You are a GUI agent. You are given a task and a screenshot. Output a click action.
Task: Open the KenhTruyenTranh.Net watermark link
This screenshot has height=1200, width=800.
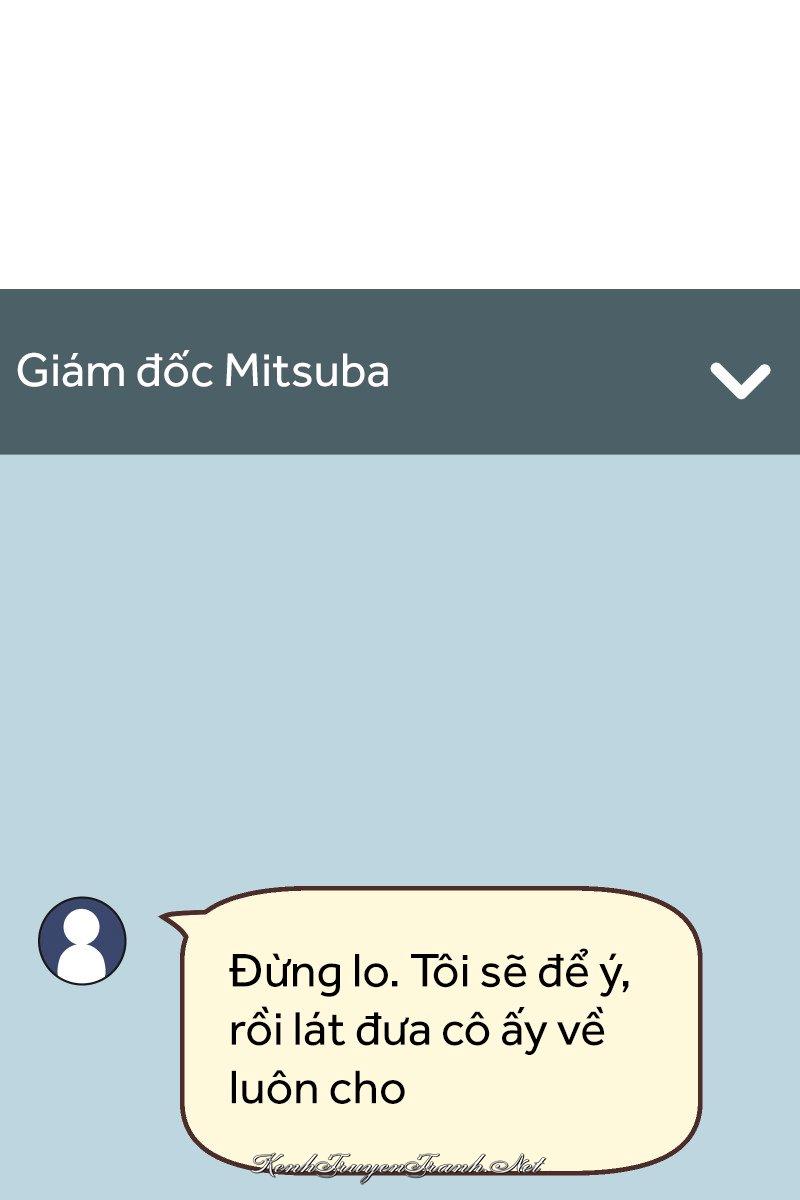pyautogui.click(x=397, y=1164)
